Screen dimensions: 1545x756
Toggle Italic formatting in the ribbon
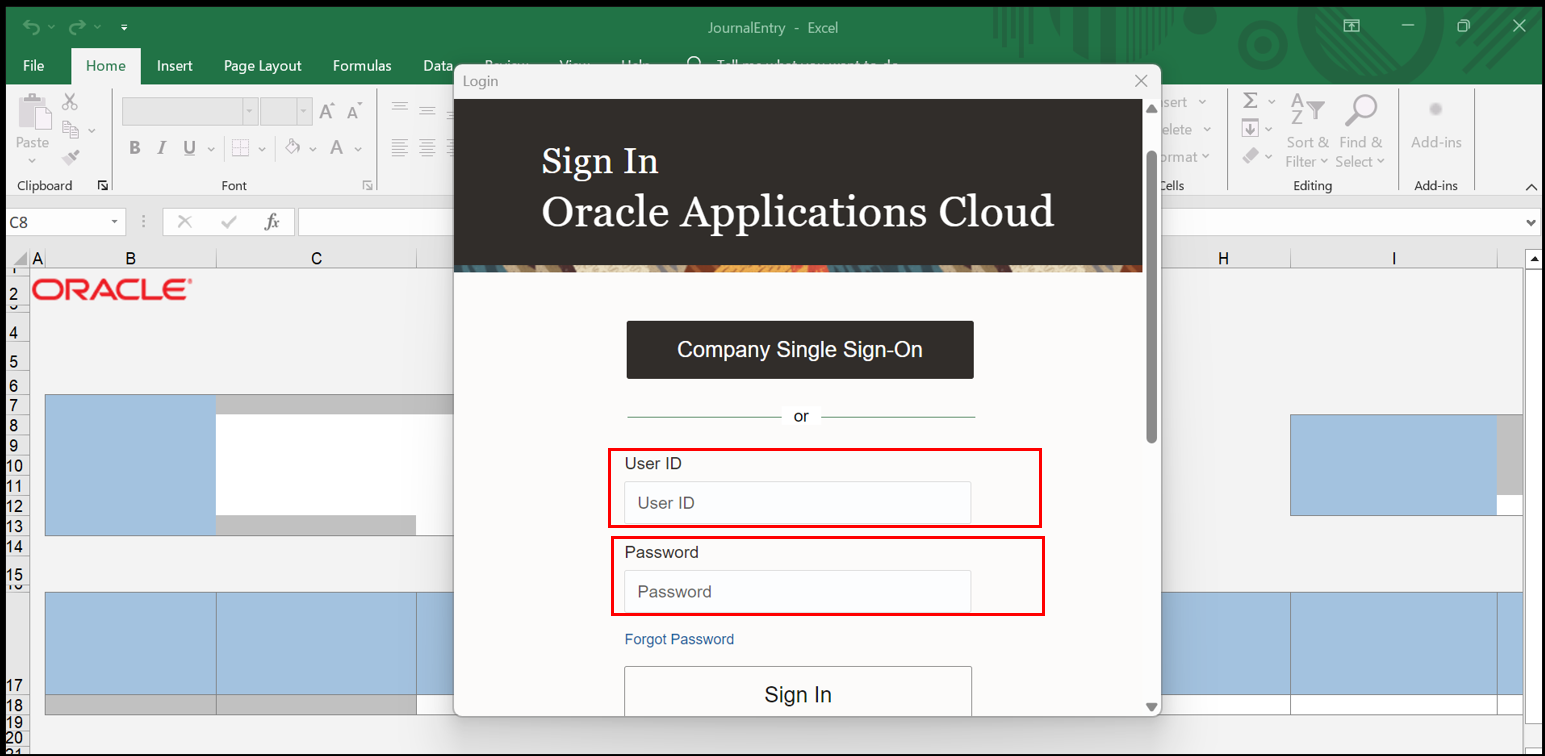coord(162,148)
